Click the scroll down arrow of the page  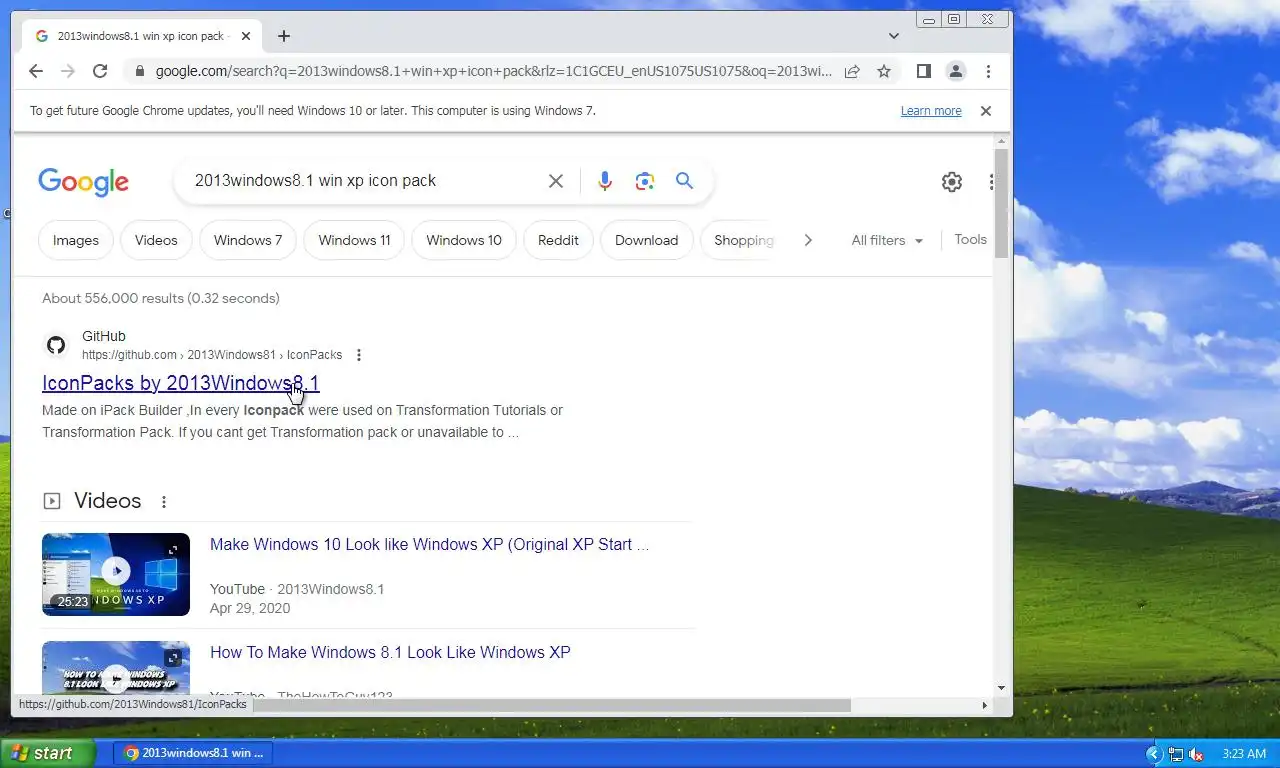[1001, 688]
